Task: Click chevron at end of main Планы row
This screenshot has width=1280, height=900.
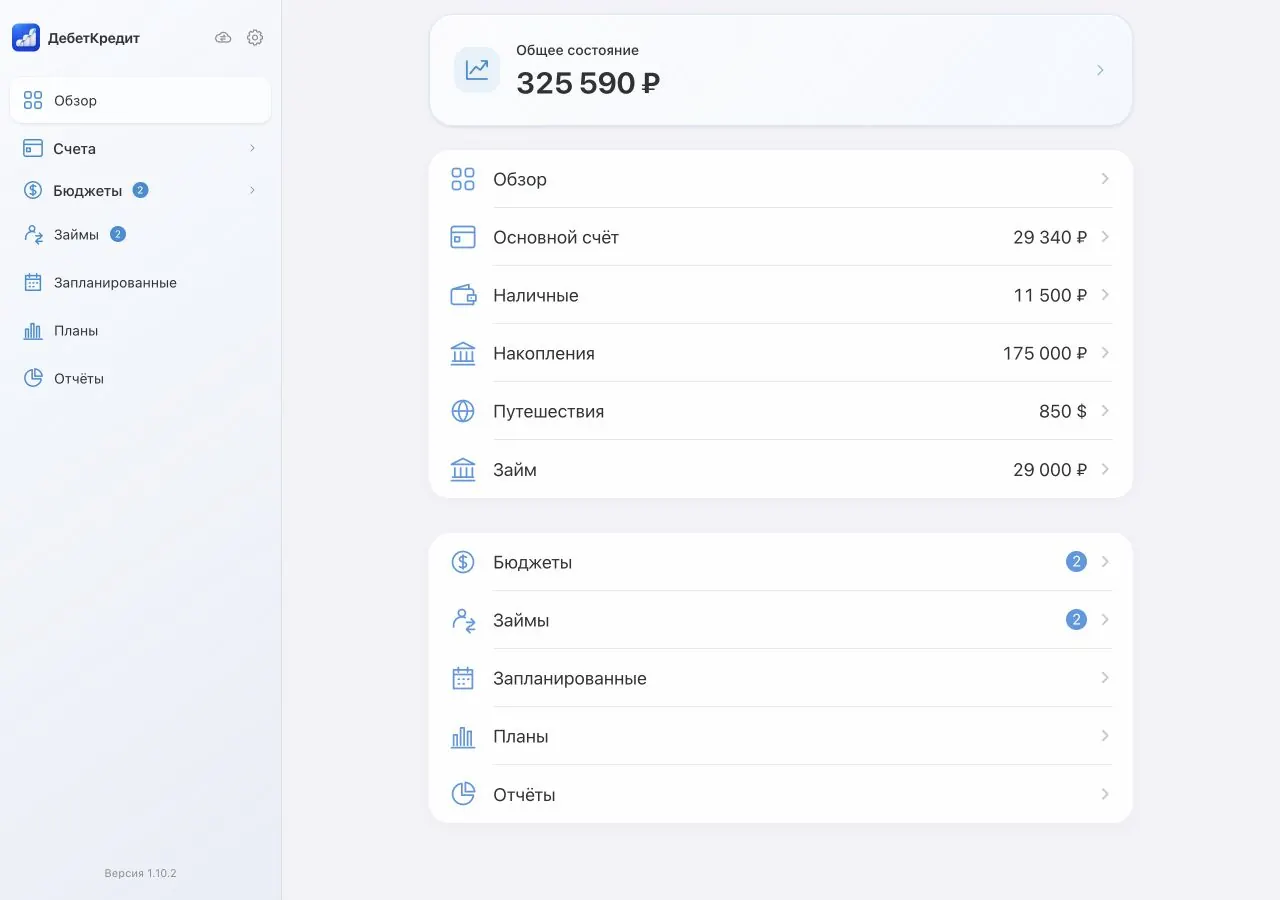Action: click(1105, 736)
